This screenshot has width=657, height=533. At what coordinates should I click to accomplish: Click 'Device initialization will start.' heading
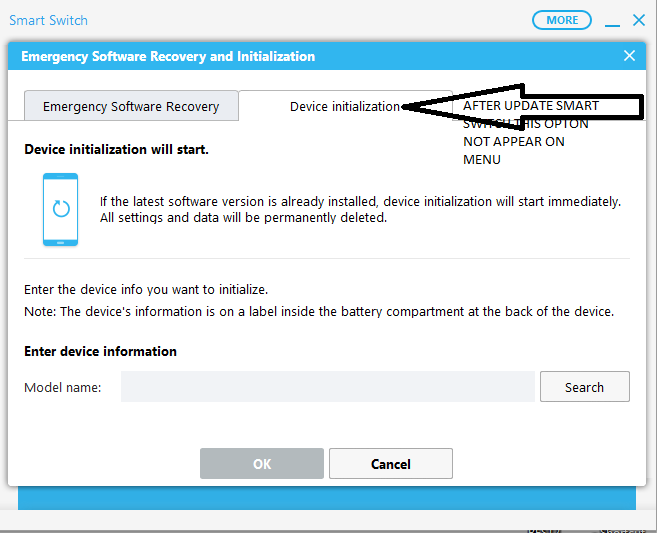[116, 149]
